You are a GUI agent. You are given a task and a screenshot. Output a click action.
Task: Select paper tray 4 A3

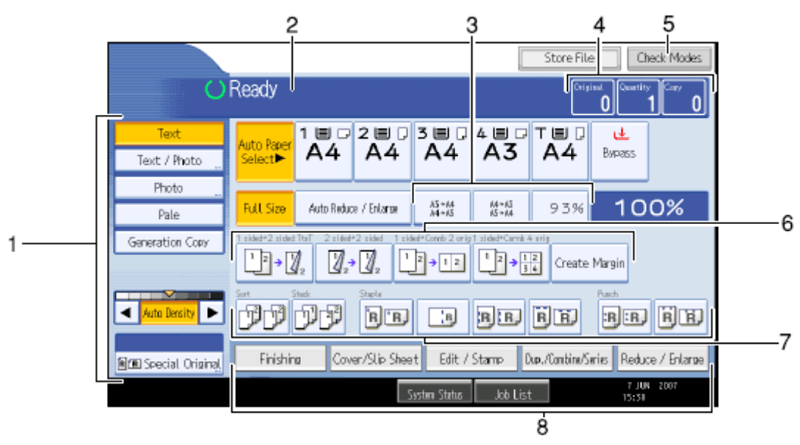pos(501,151)
